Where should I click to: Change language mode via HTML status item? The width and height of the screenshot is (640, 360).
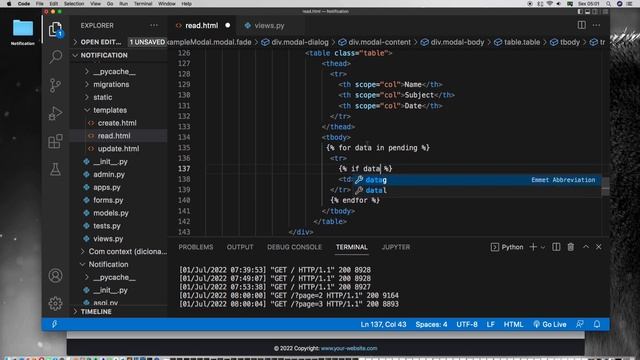click(x=513, y=324)
